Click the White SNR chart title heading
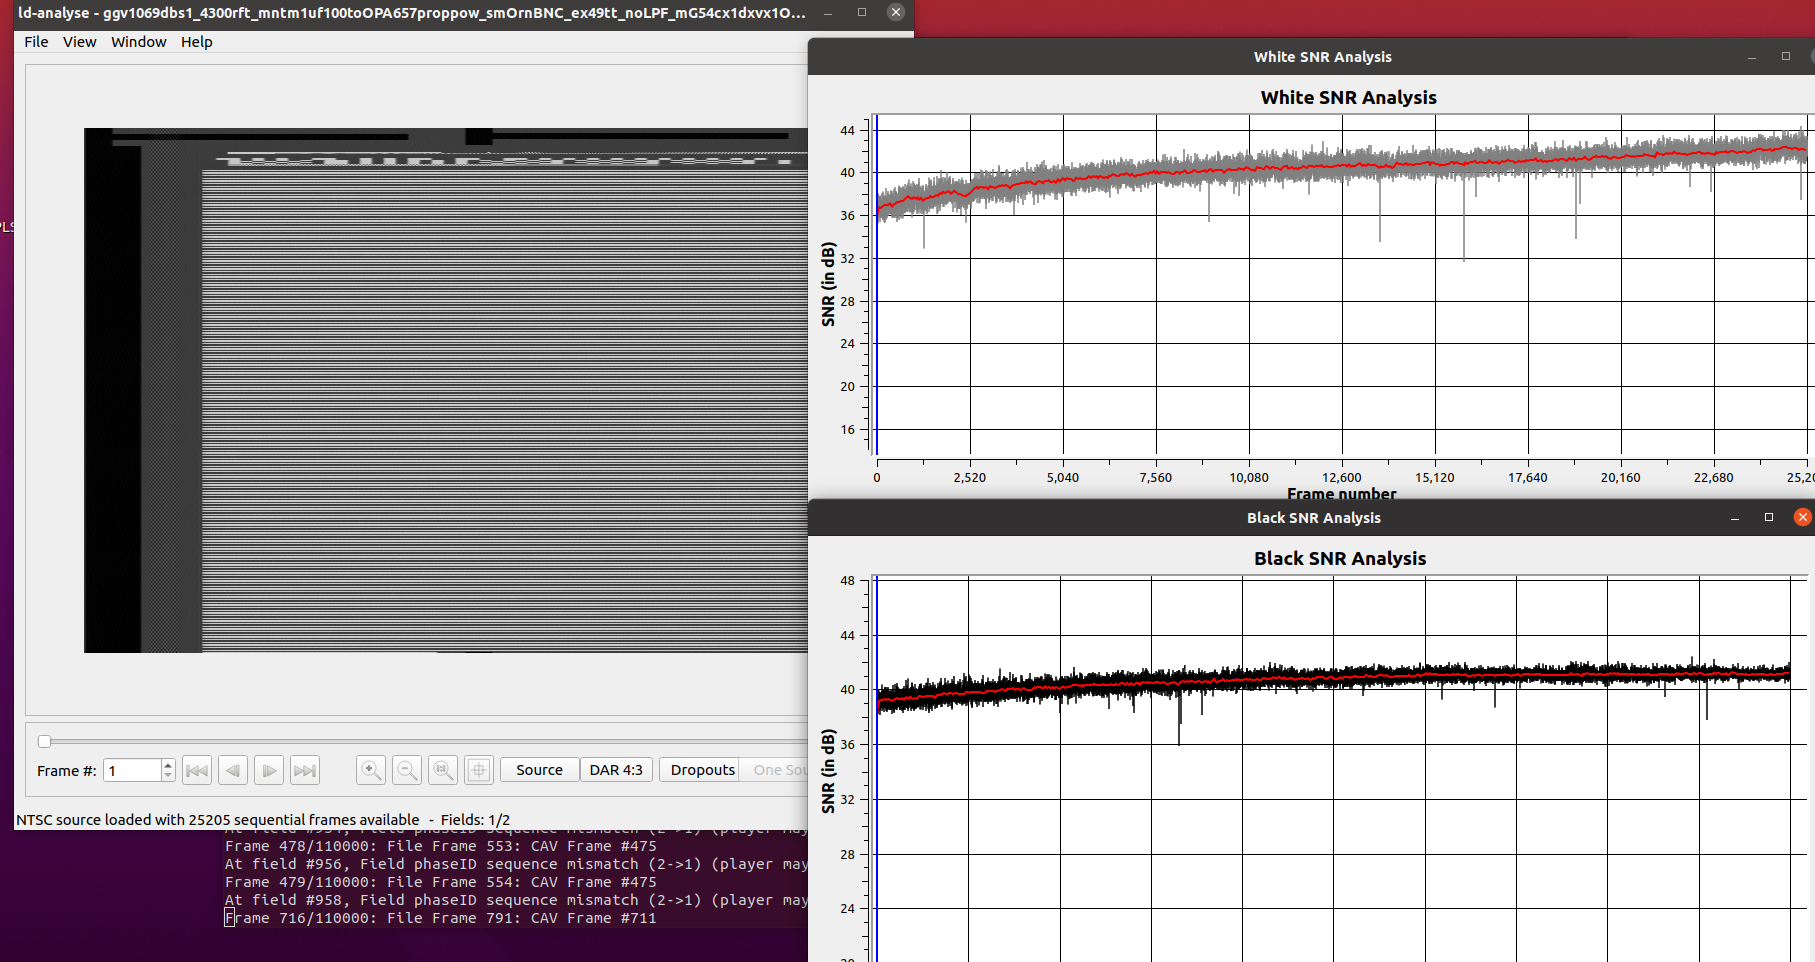 [1348, 97]
